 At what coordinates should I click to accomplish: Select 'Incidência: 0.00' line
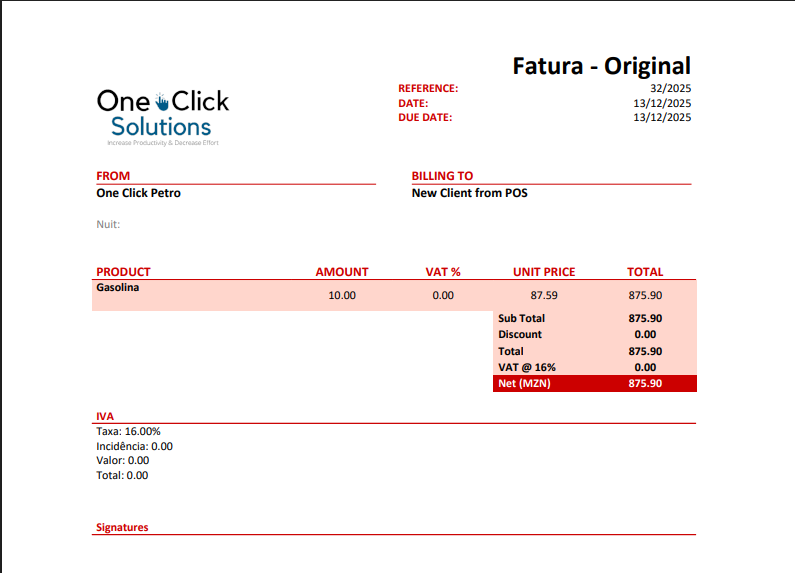pos(134,446)
